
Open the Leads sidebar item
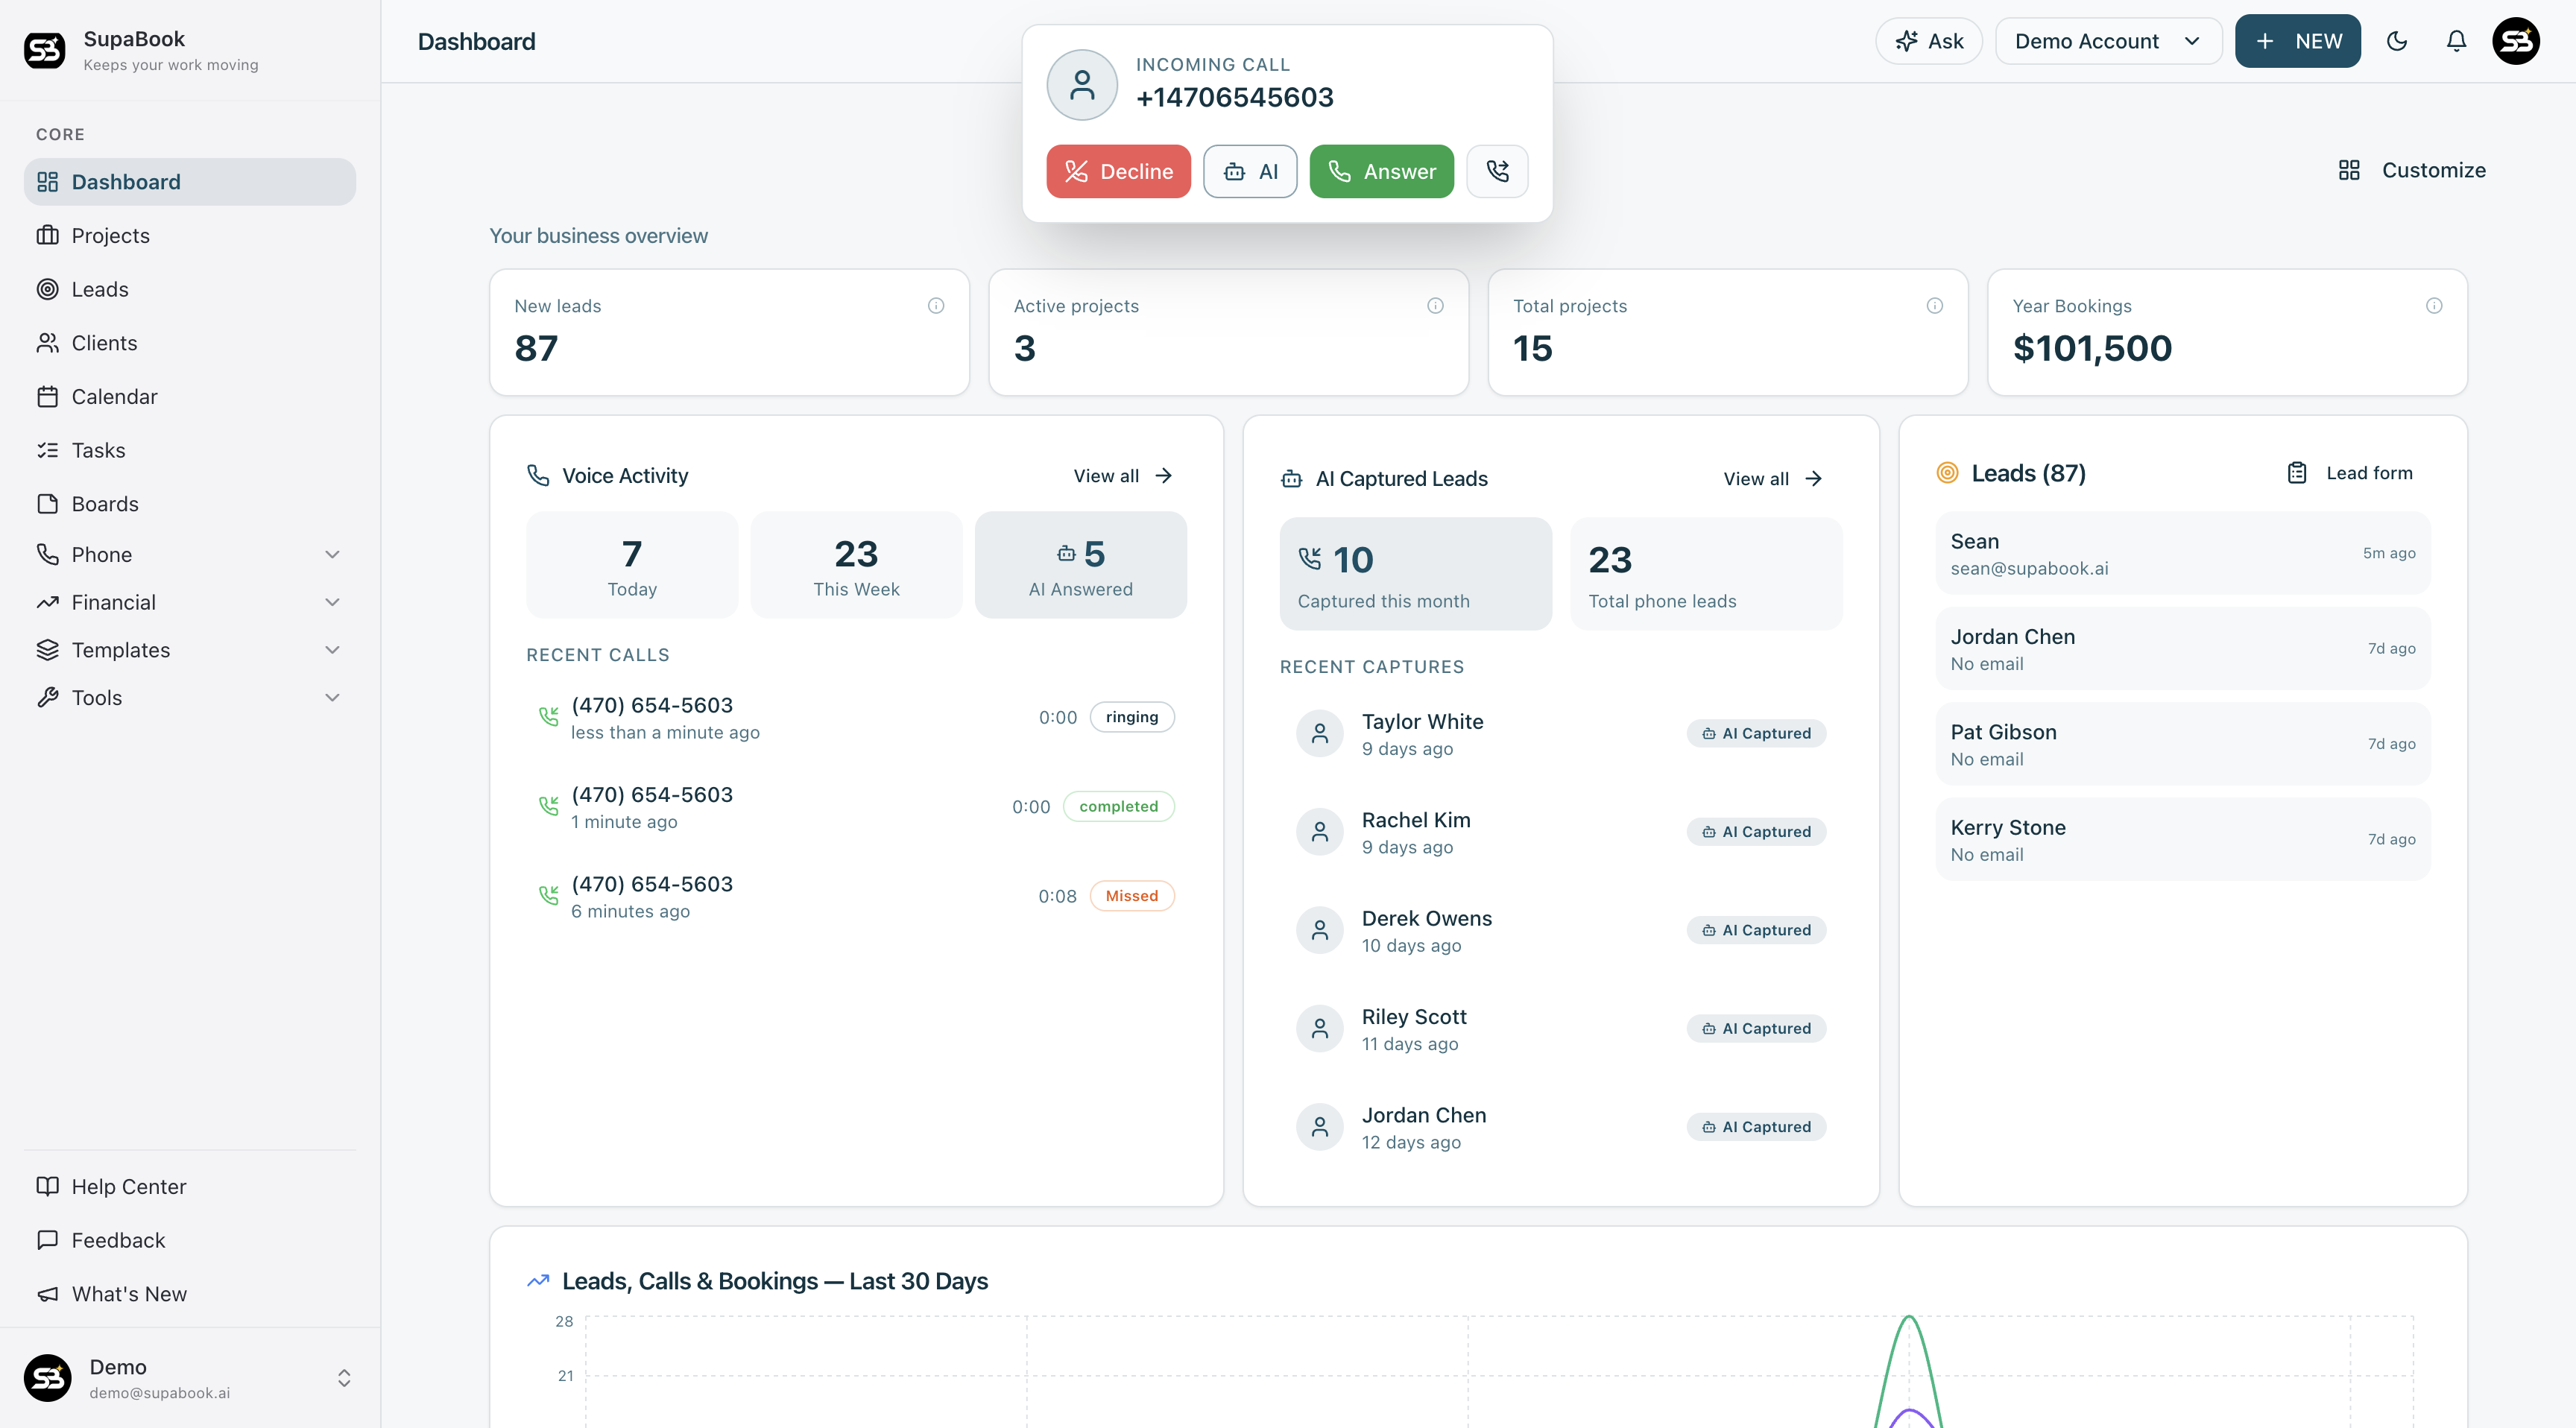[190, 289]
